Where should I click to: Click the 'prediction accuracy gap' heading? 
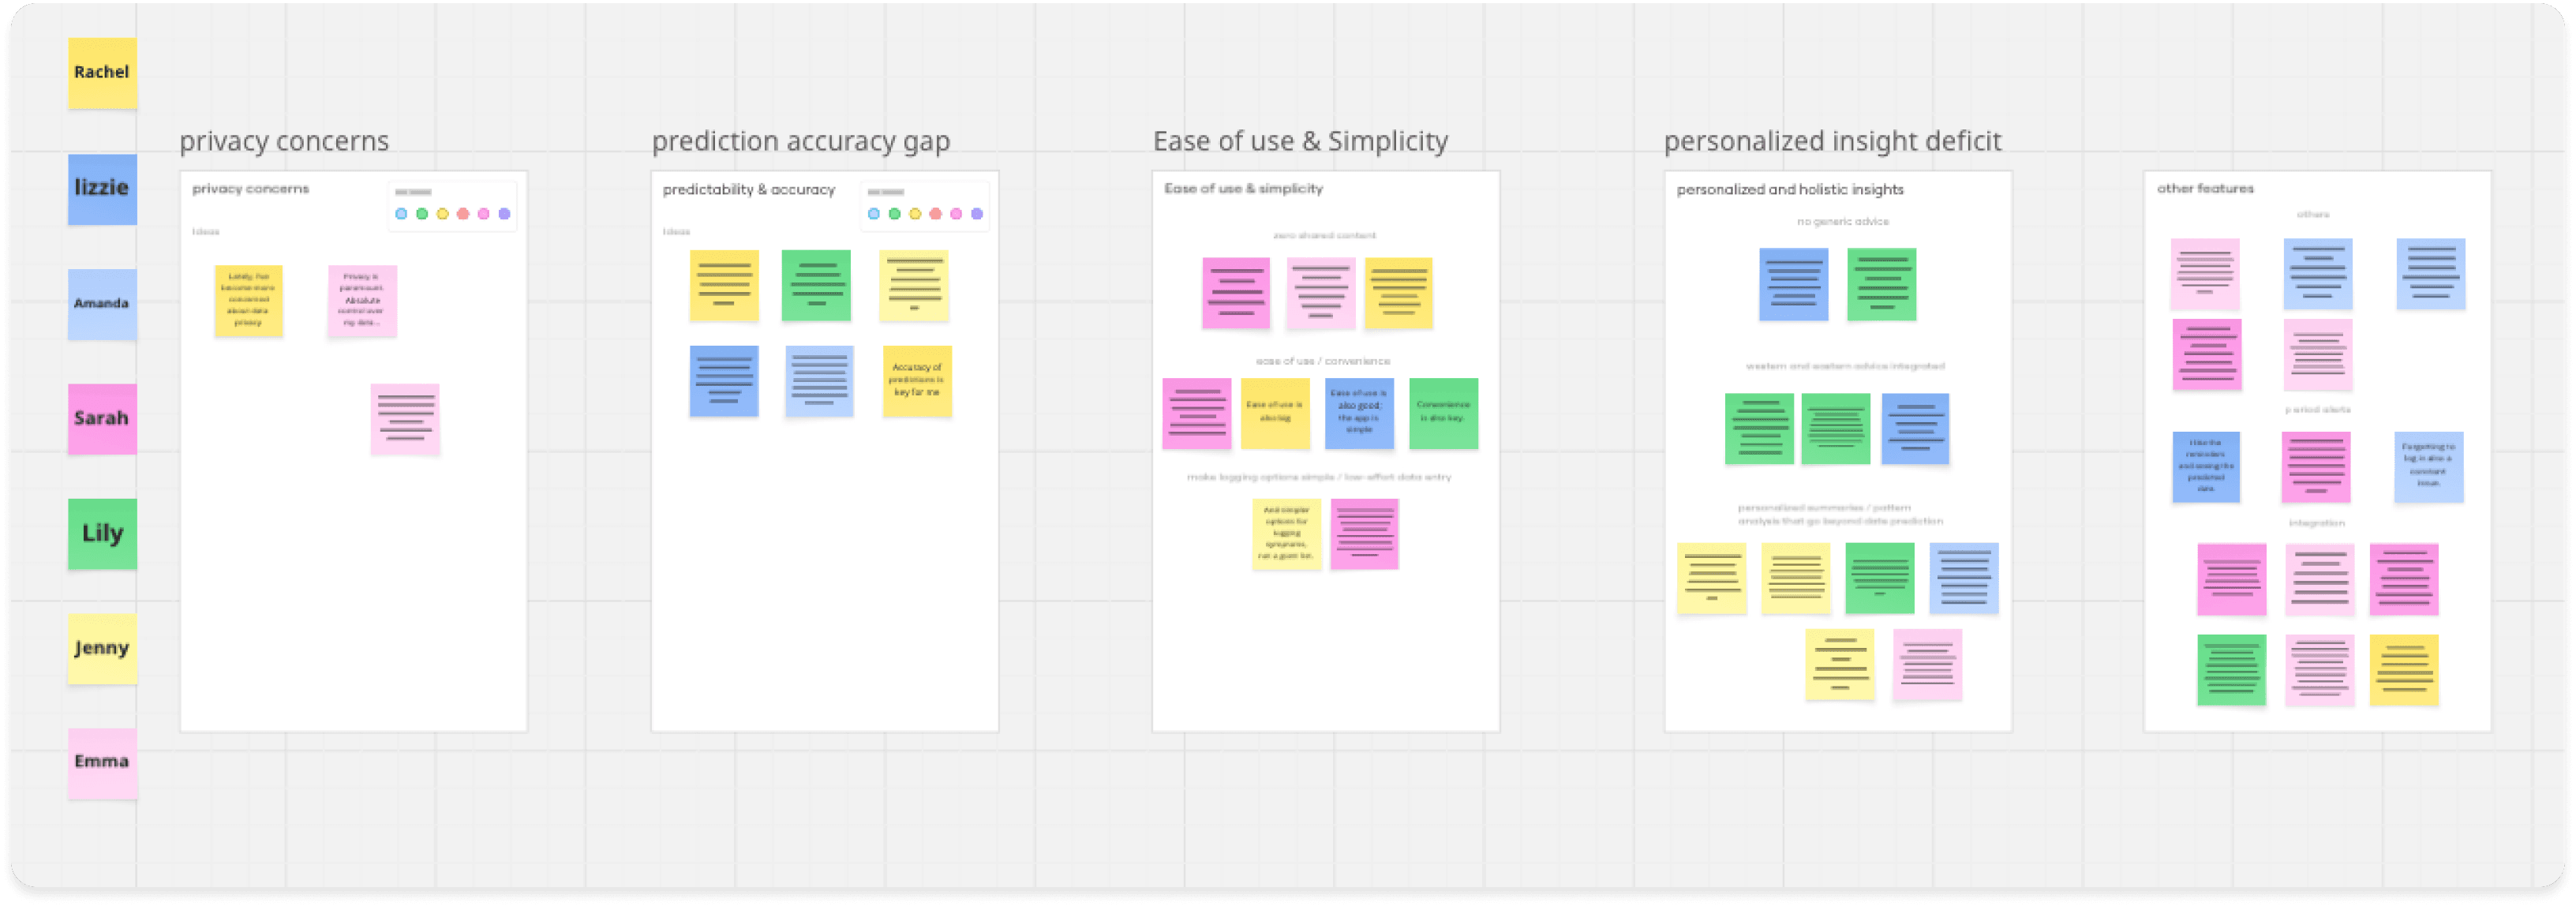[800, 141]
